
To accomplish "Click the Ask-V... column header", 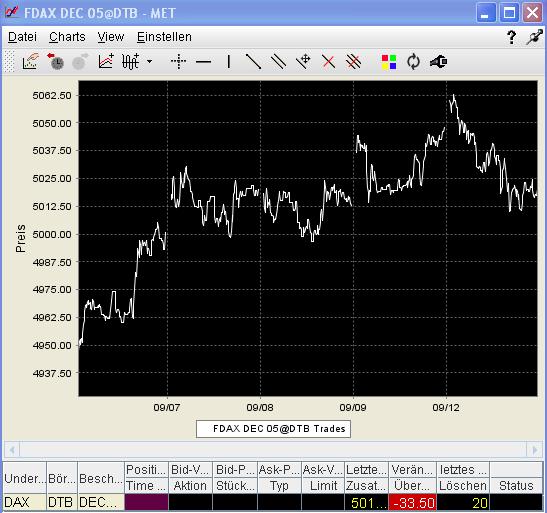I will coord(323,470).
